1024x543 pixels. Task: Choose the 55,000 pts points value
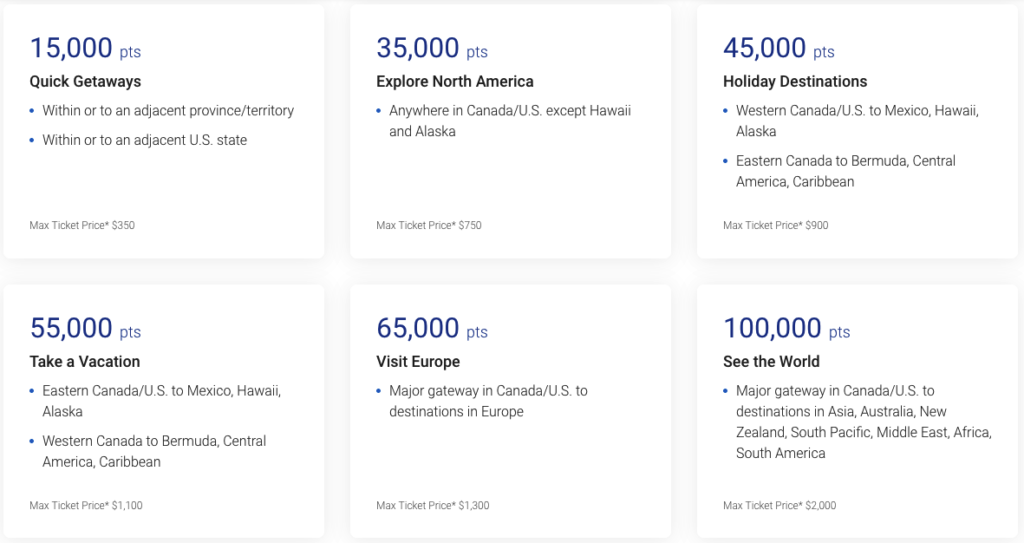click(85, 328)
